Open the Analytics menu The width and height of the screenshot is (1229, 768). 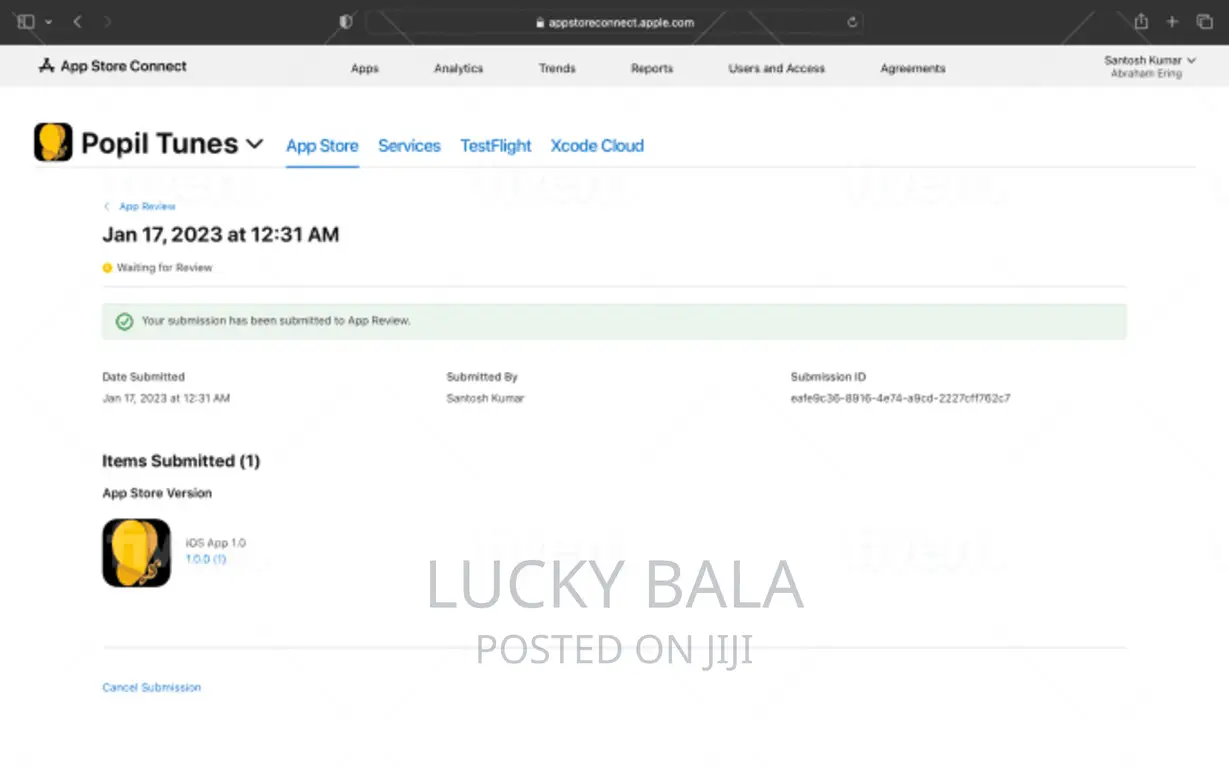coord(459,69)
